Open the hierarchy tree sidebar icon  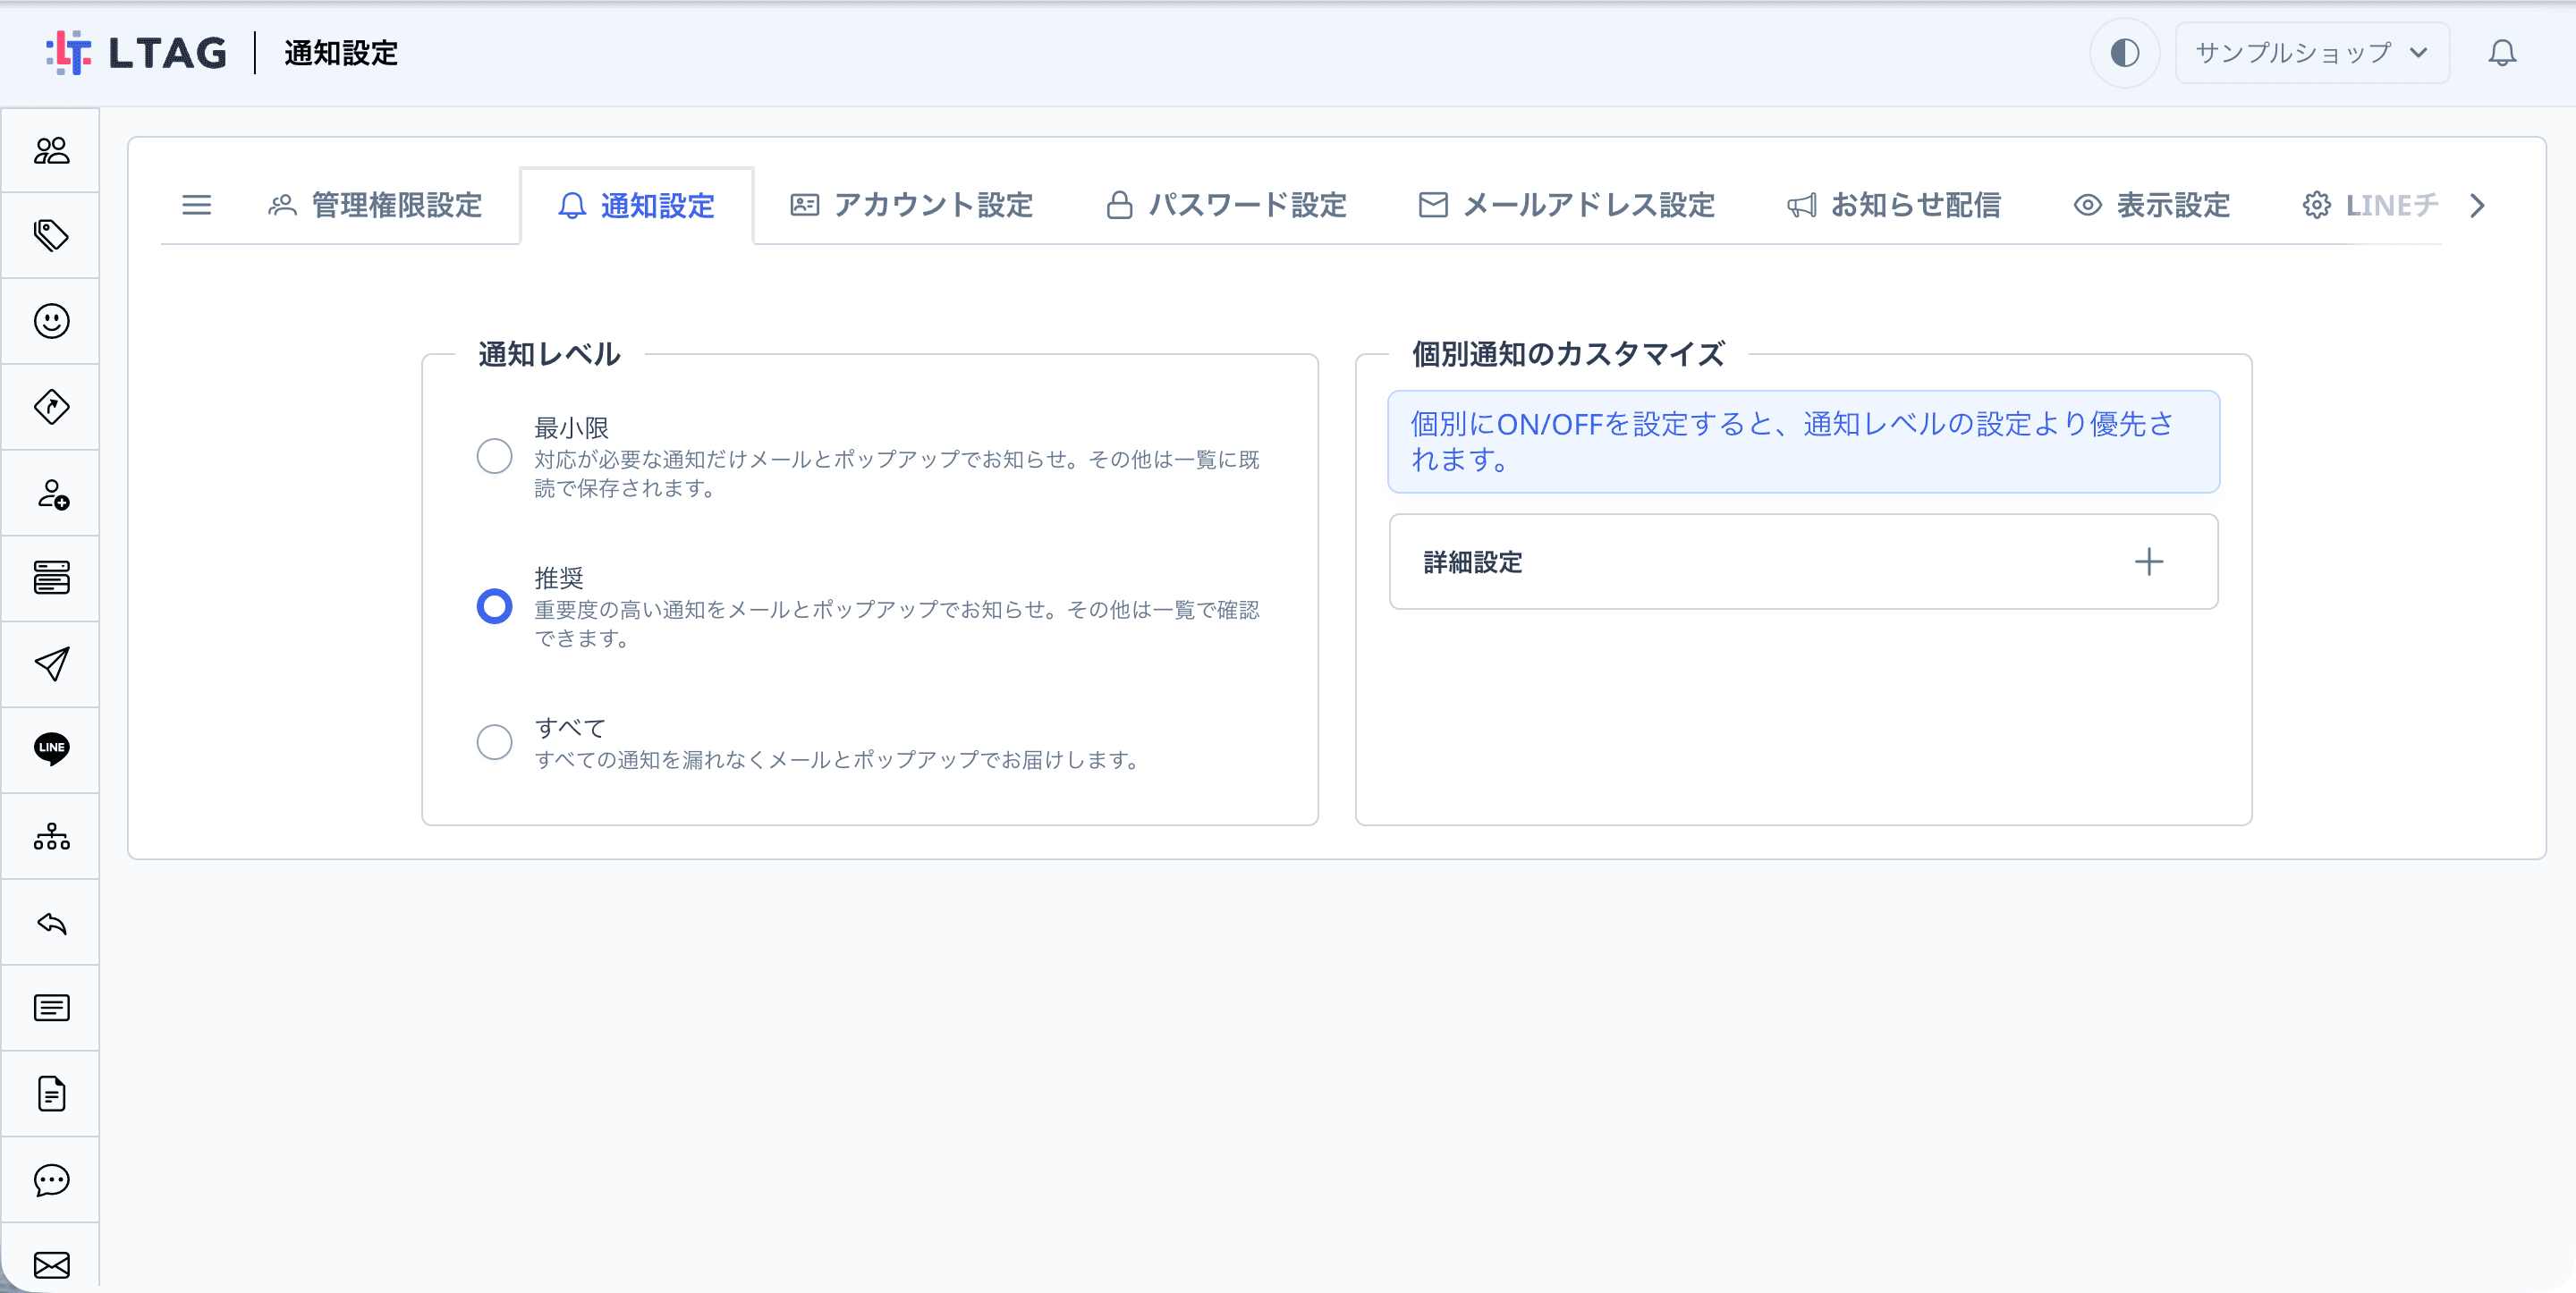[x=51, y=836]
